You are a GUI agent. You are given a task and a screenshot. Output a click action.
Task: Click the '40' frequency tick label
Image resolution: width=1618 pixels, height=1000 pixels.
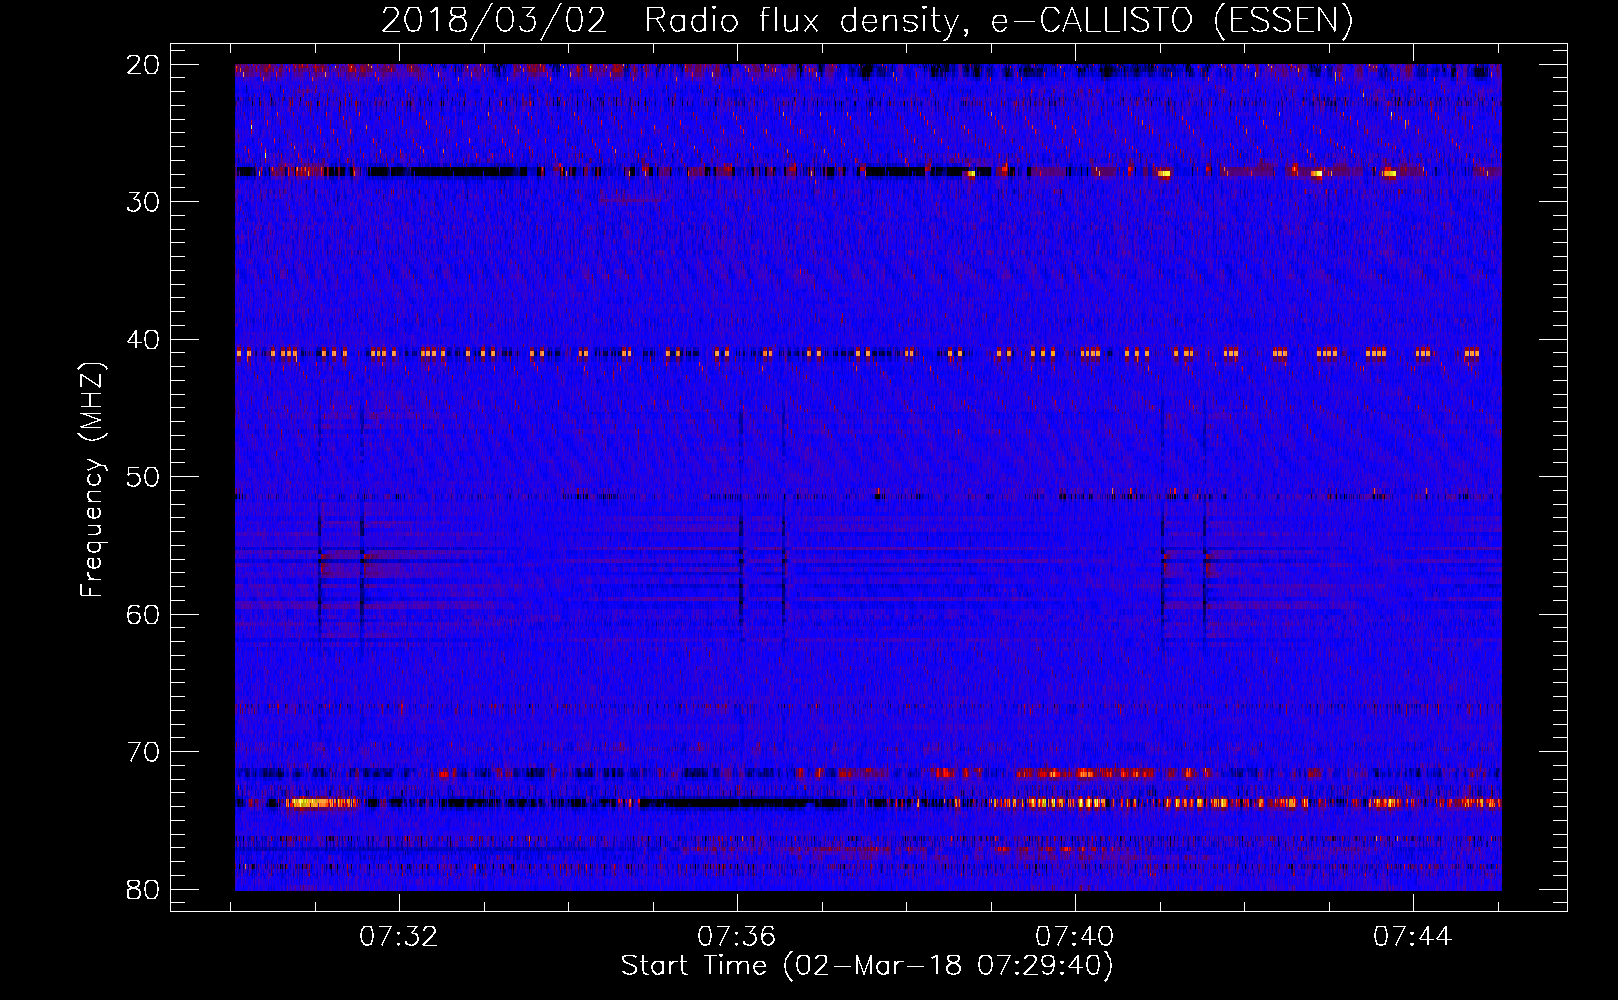point(143,340)
